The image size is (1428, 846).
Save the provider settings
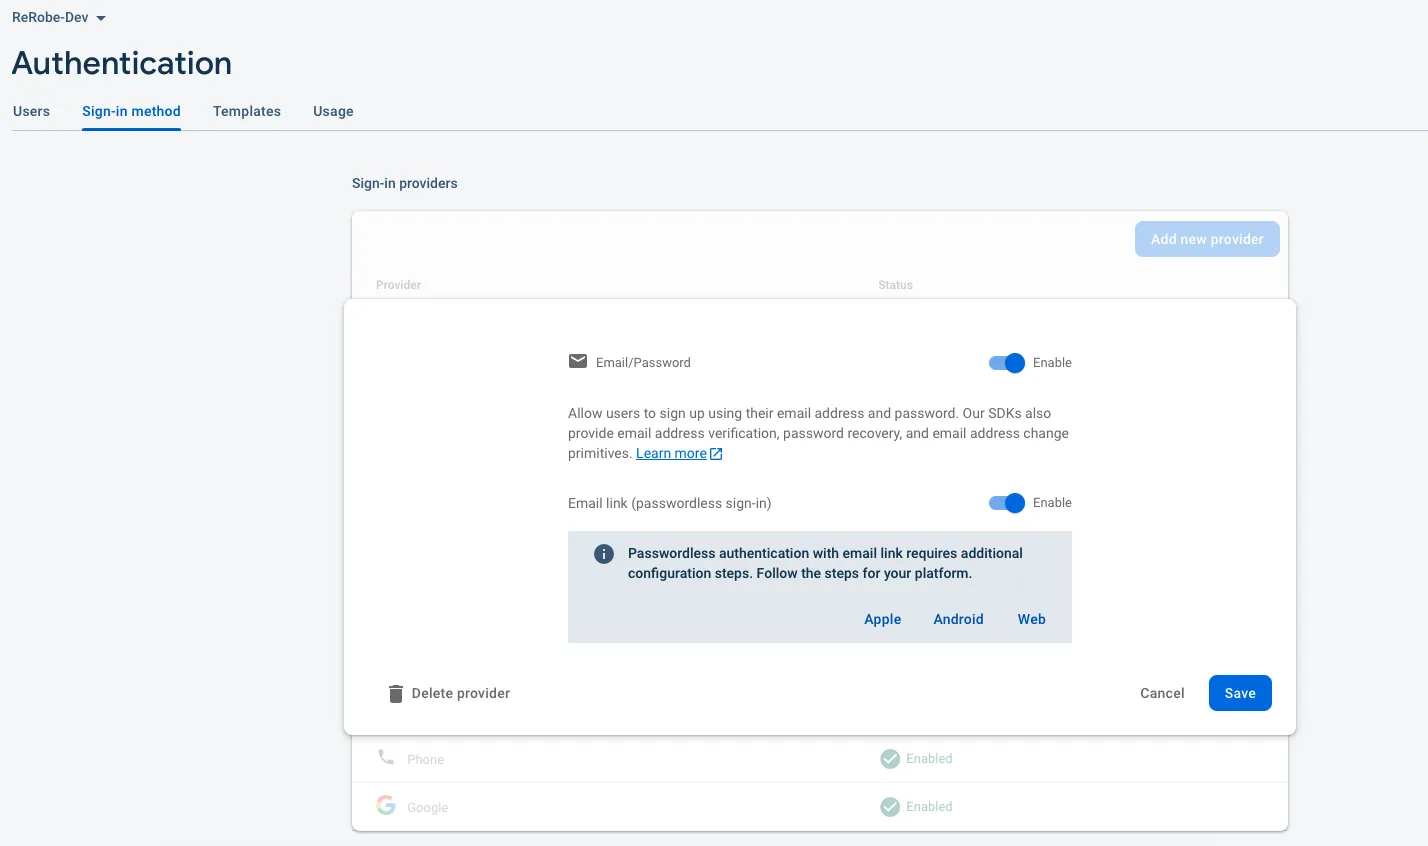(x=1240, y=693)
